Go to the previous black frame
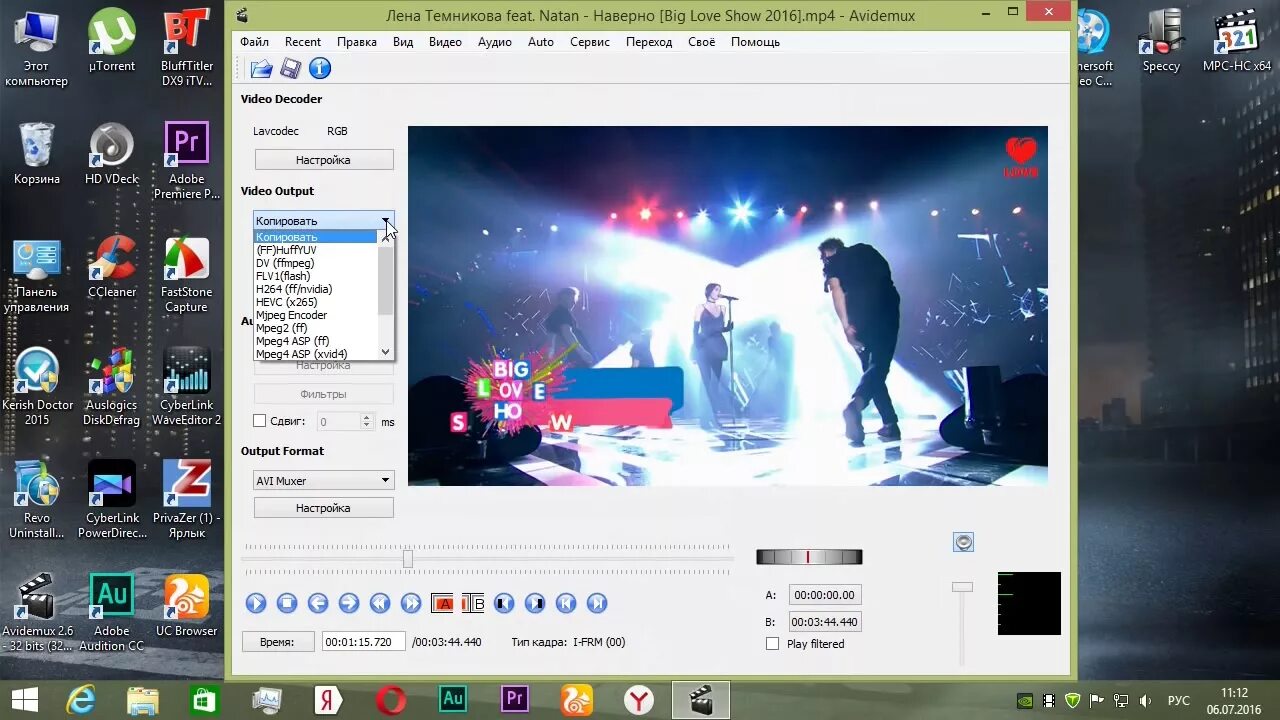The image size is (1280, 720). 504,603
